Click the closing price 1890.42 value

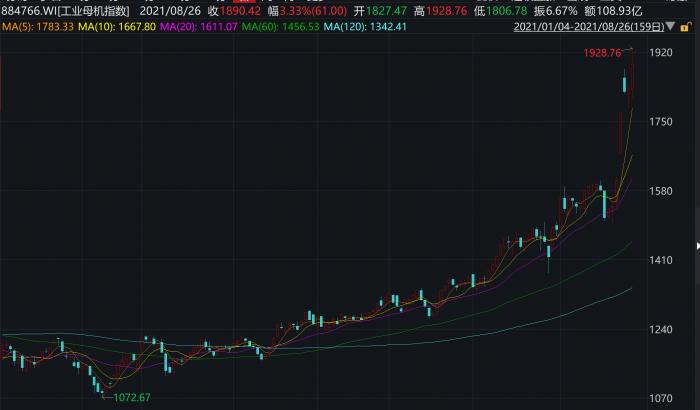[x=241, y=10]
